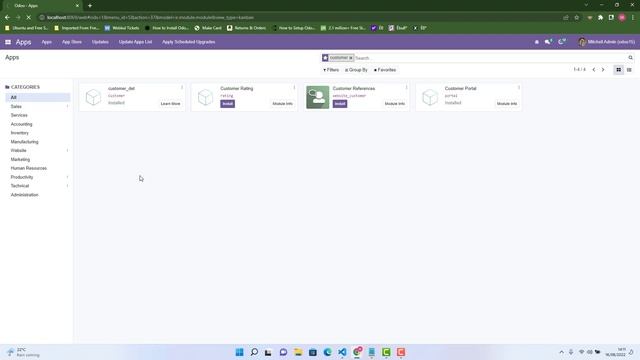Open the Odoo home menu grid icon
640x360 pixels.
coord(8,42)
